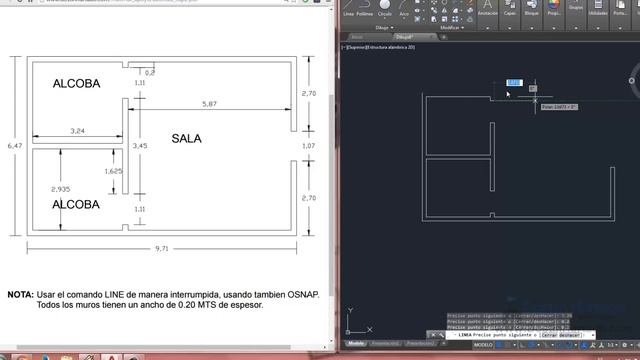
Task: Select the Arco drawing tool
Action: tap(404, 8)
